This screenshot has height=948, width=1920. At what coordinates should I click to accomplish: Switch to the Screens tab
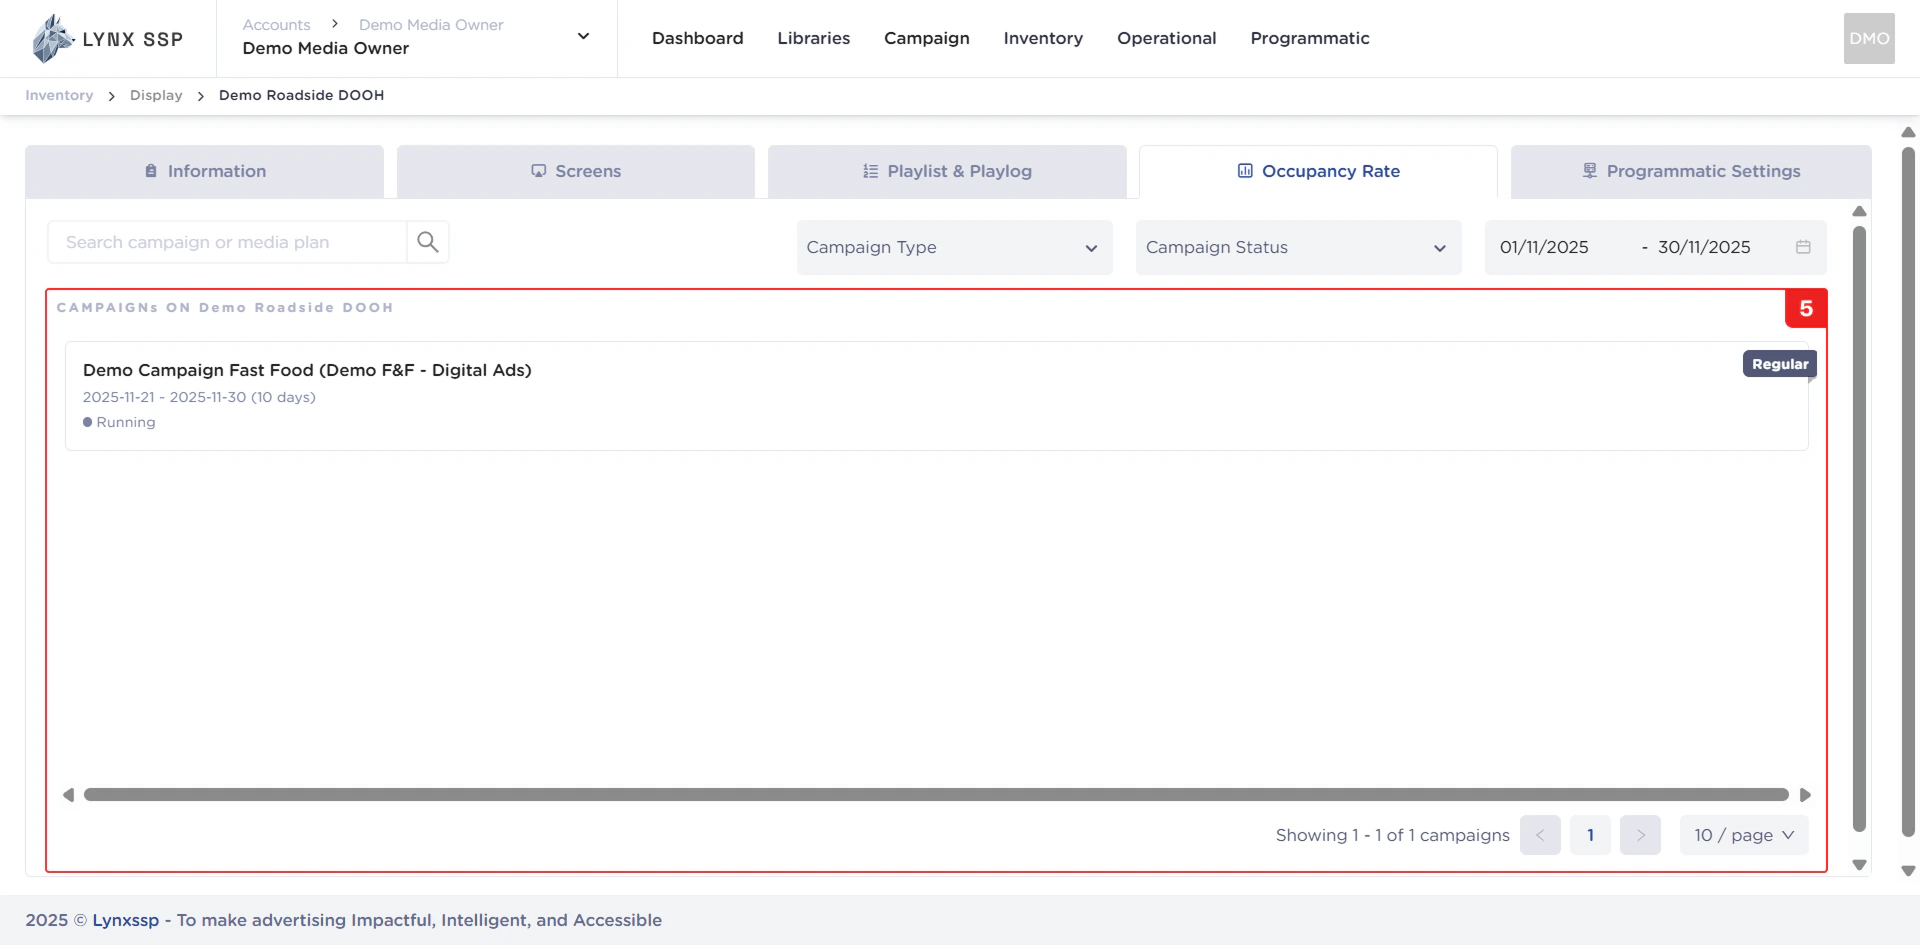tap(576, 171)
